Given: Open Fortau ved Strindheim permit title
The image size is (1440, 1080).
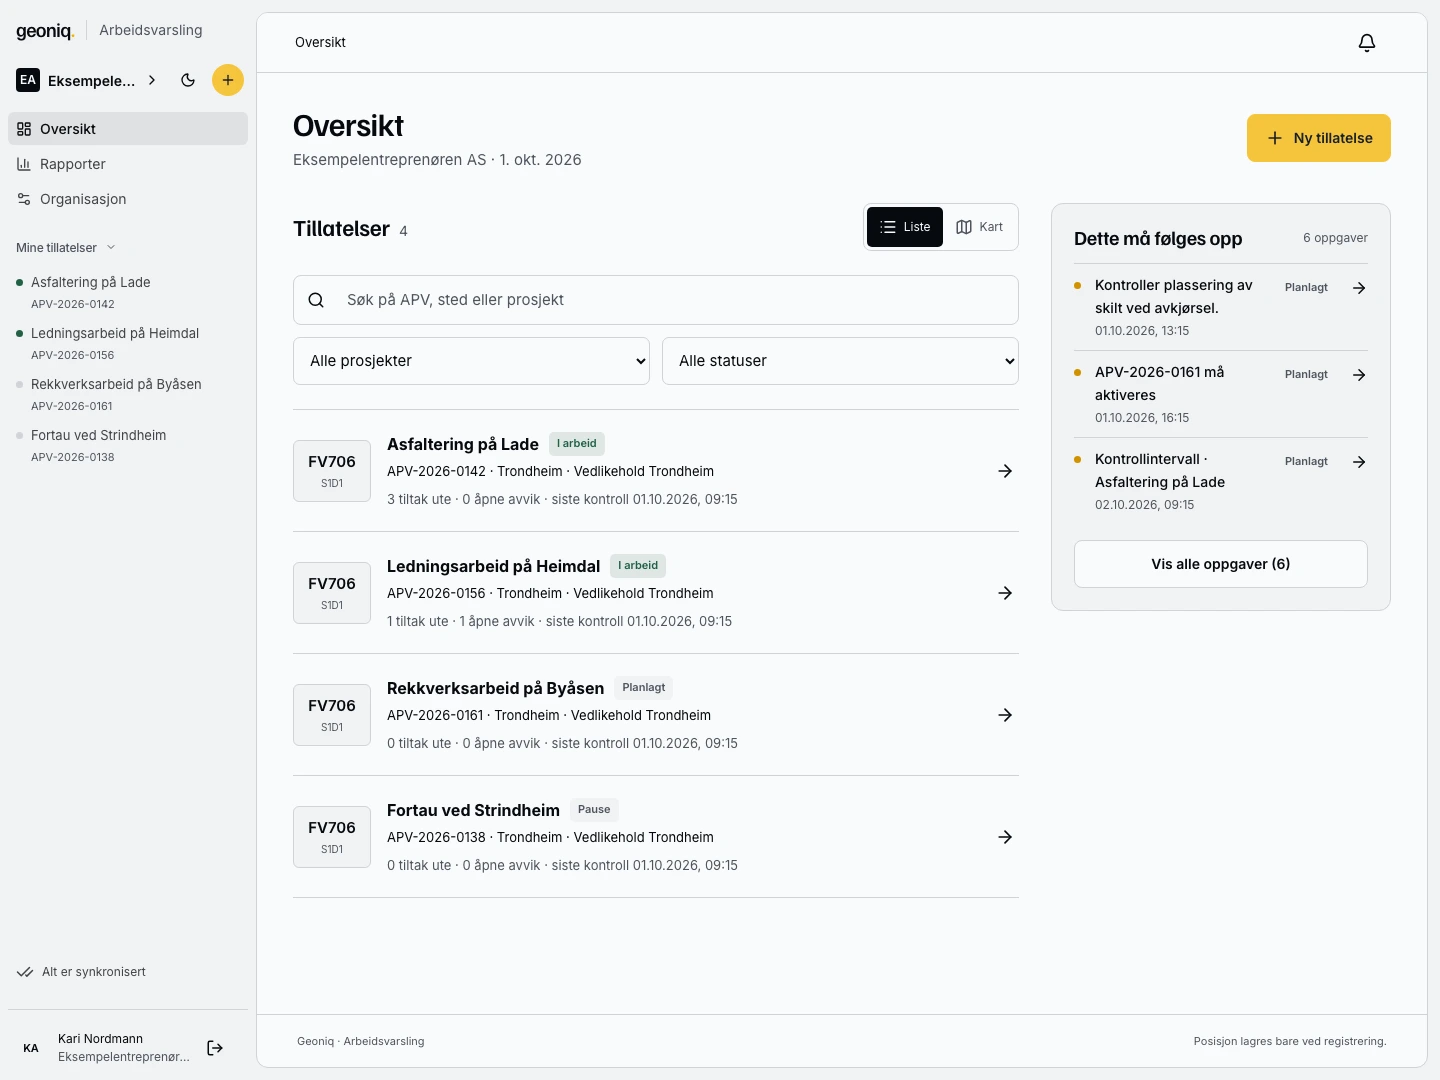Looking at the screenshot, I should pos(473,810).
